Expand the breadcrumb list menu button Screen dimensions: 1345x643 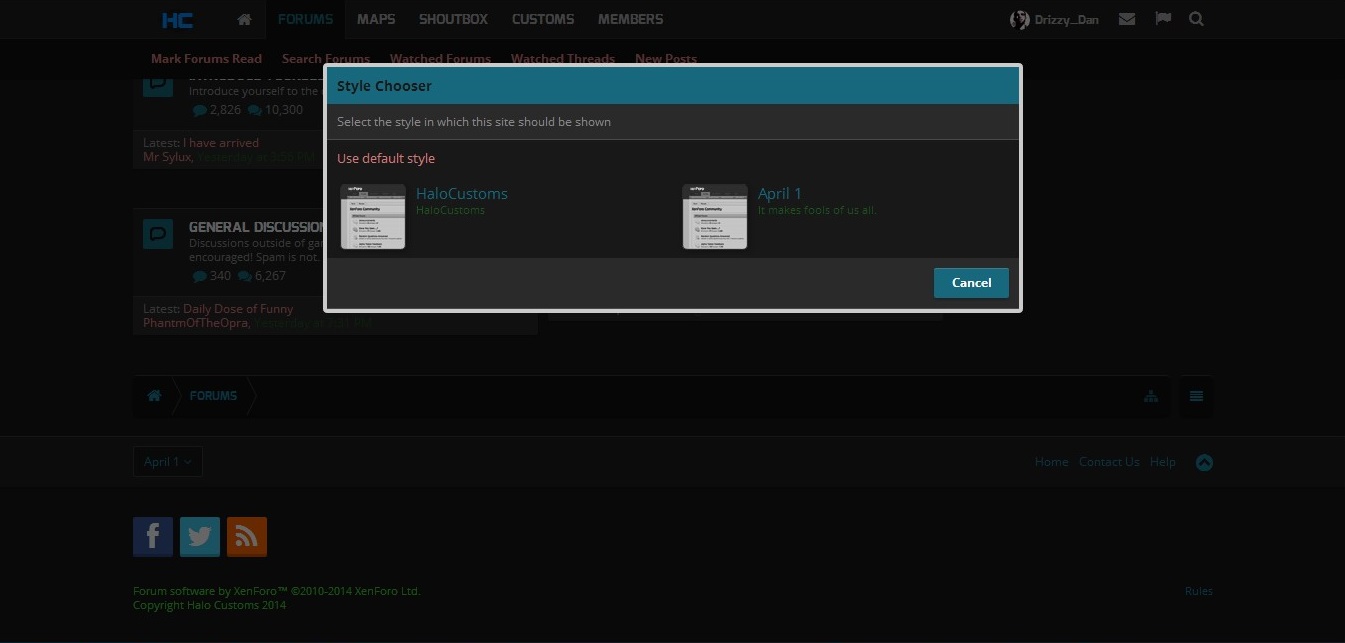[1196, 396]
